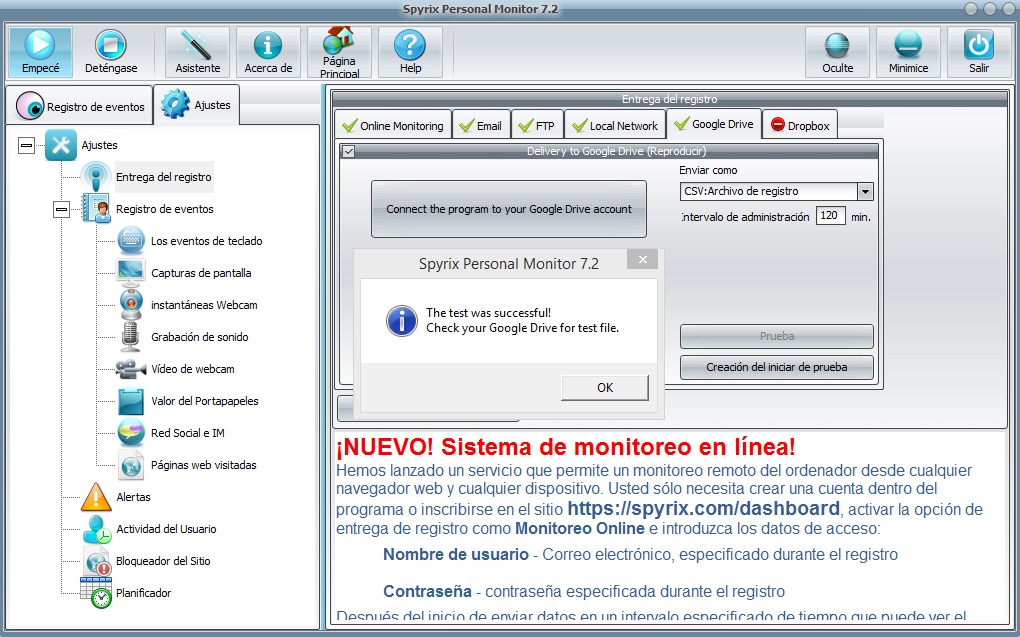Click the Entrega del registro icon
The image size is (1020, 637).
[96, 177]
